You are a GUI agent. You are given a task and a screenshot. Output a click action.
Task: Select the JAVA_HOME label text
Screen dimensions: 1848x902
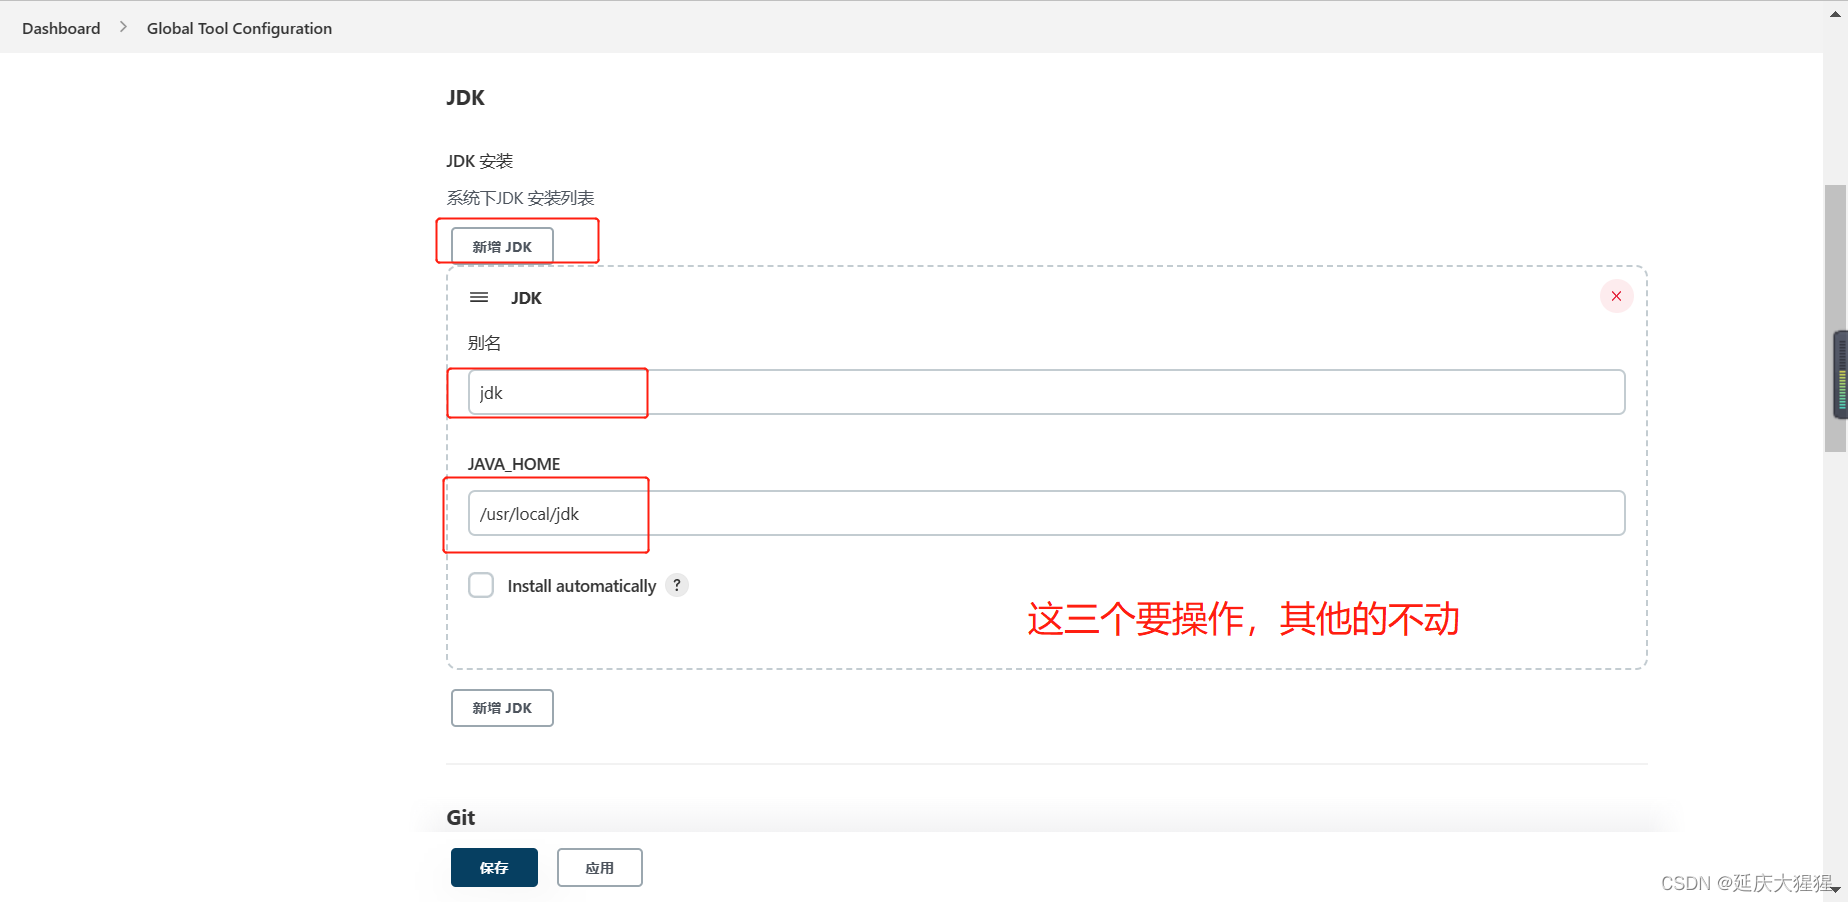click(514, 464)
